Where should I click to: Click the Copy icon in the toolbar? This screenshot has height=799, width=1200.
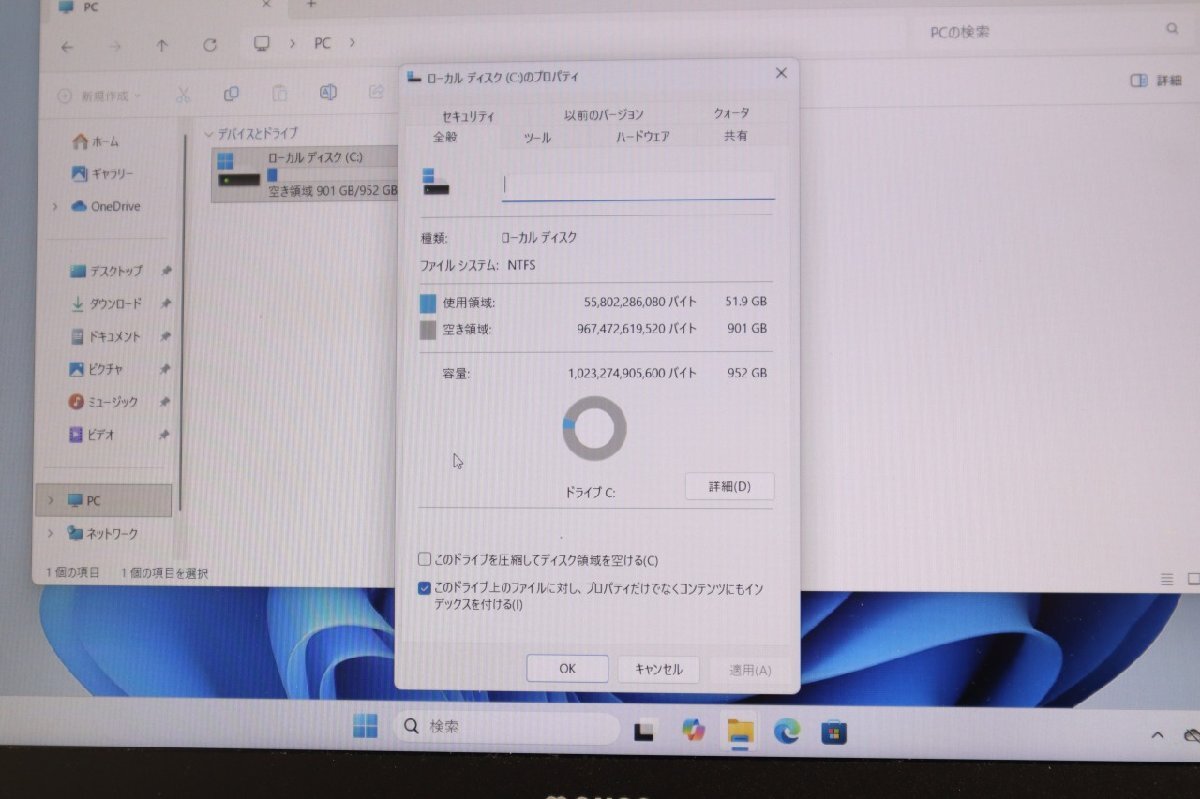pyautogui.click(x=231, y=92)
